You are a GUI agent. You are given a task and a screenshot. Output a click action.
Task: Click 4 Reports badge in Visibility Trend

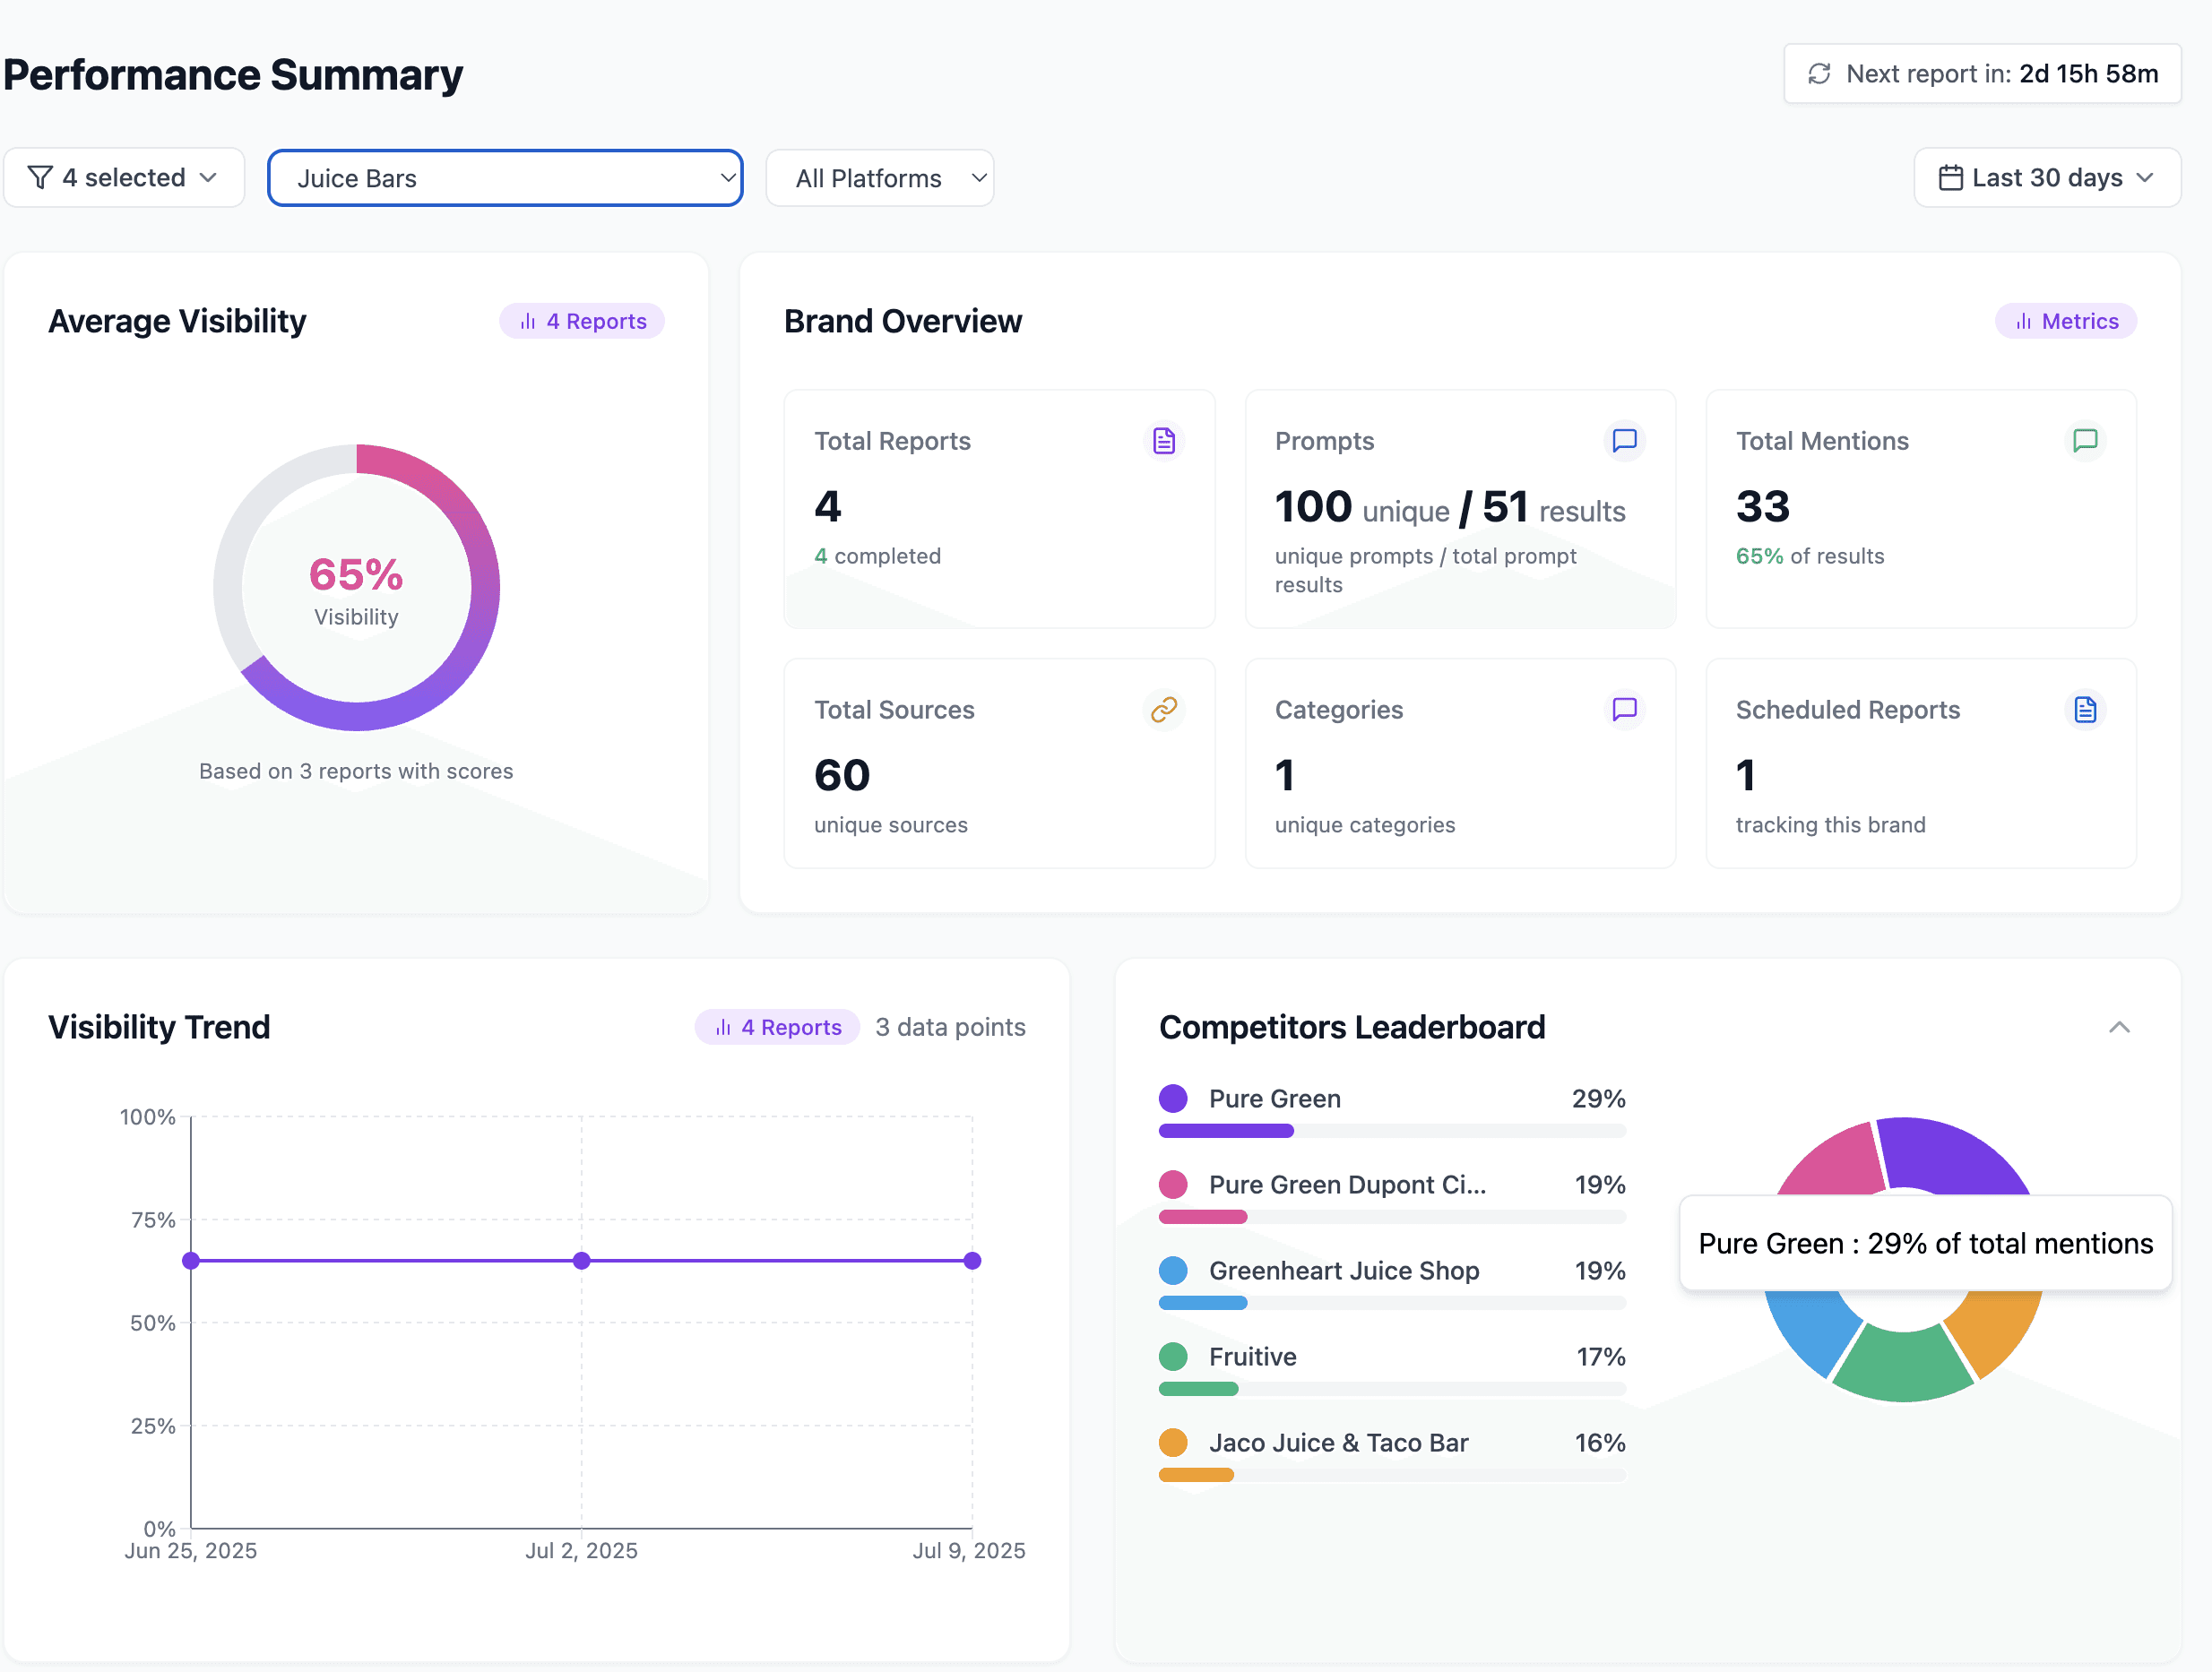pos(778,1027)
